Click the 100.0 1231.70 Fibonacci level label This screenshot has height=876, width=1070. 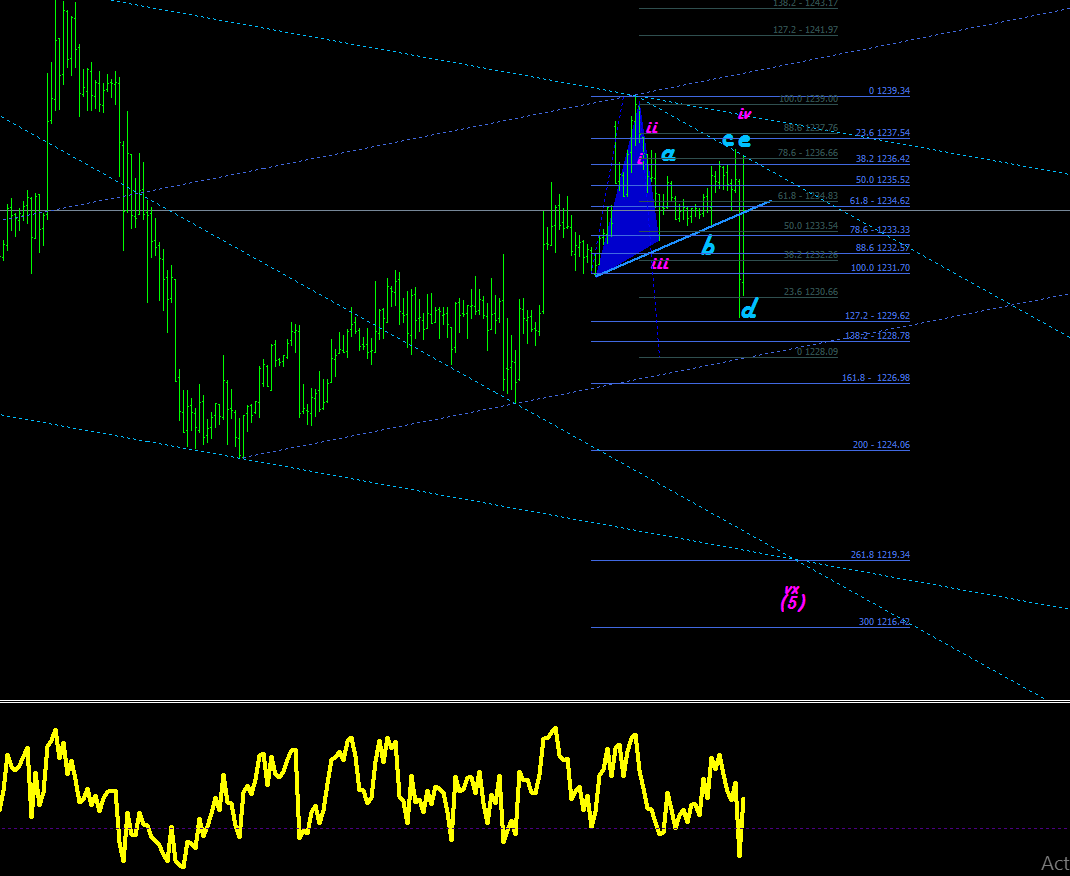point(880,268)
